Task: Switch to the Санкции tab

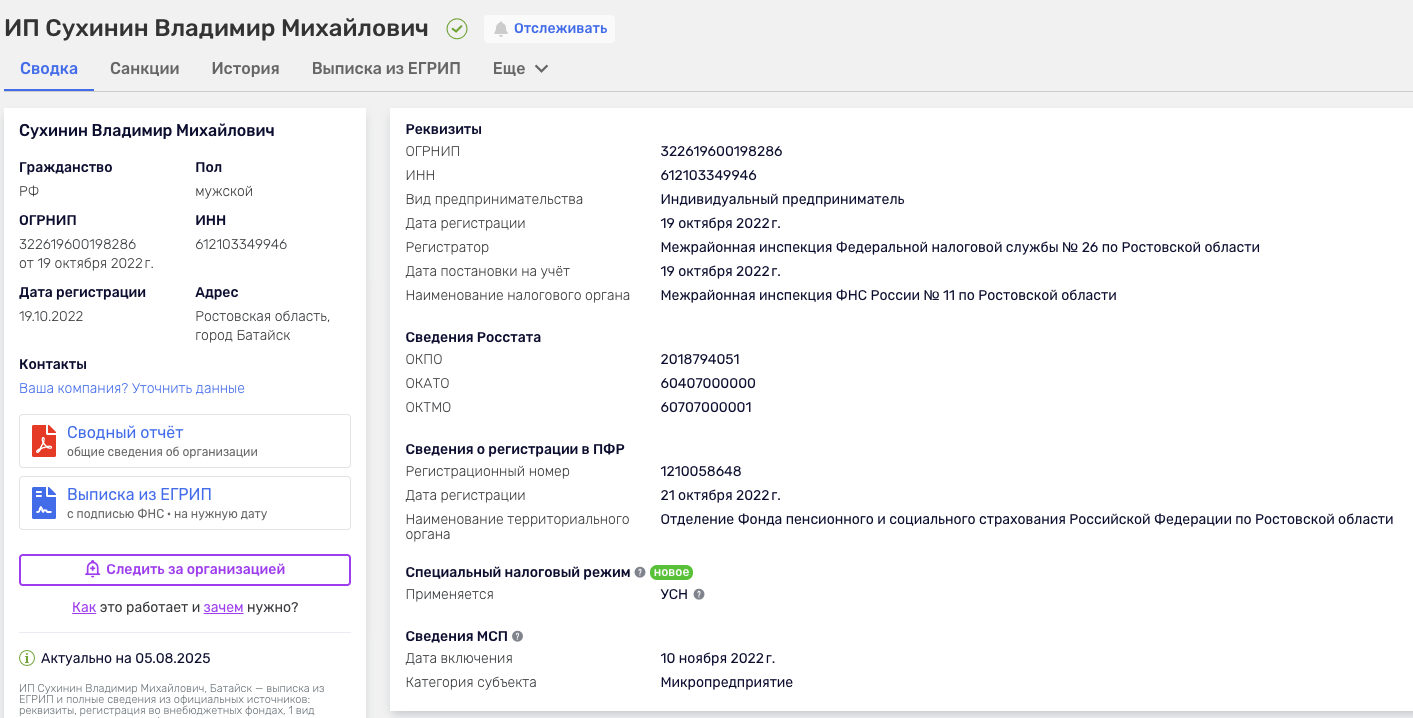Action: tap(142, 68)
